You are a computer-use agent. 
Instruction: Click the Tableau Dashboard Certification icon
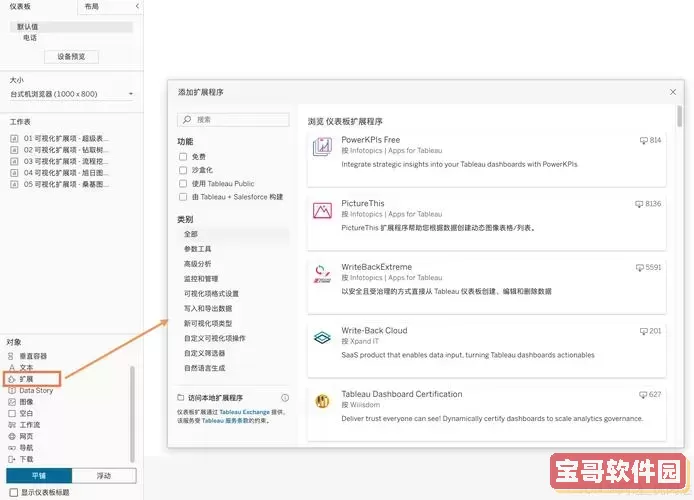tap(322, 401)
